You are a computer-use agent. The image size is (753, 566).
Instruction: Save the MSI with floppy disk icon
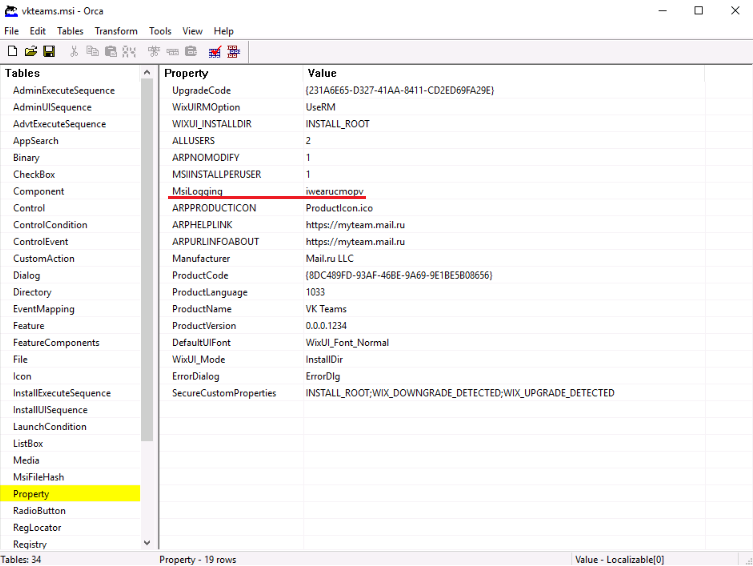pos(49,51)
